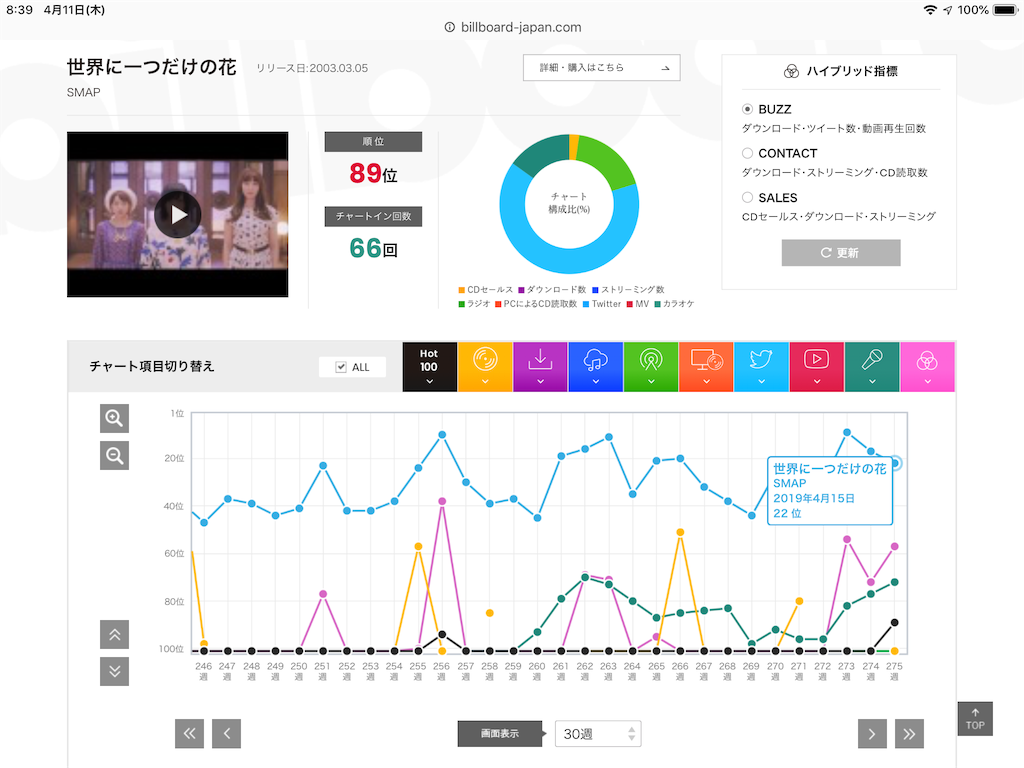Expand the teal karaoke tab chevron
Screen dimensions: 1024x768
(872, 381)
